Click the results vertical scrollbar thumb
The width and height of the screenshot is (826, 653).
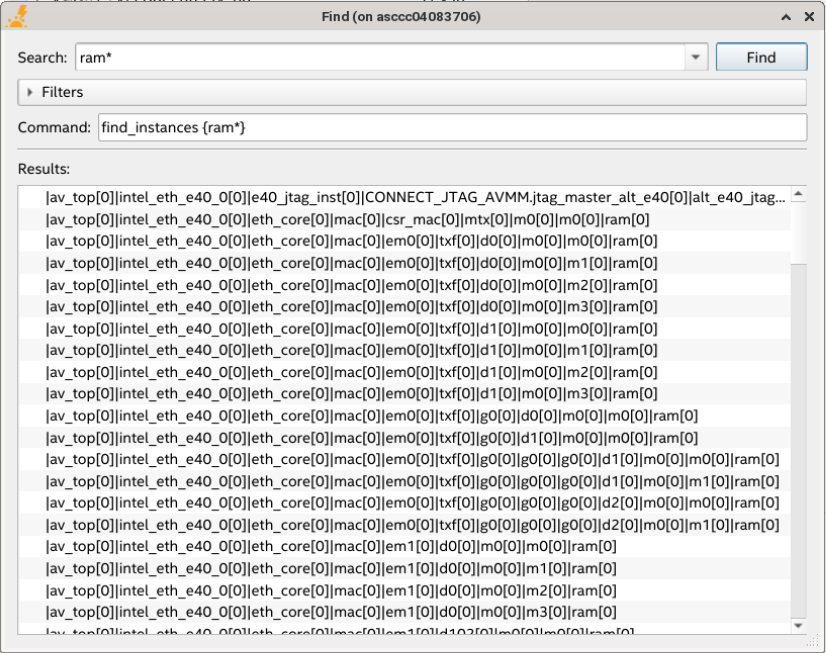799,233
